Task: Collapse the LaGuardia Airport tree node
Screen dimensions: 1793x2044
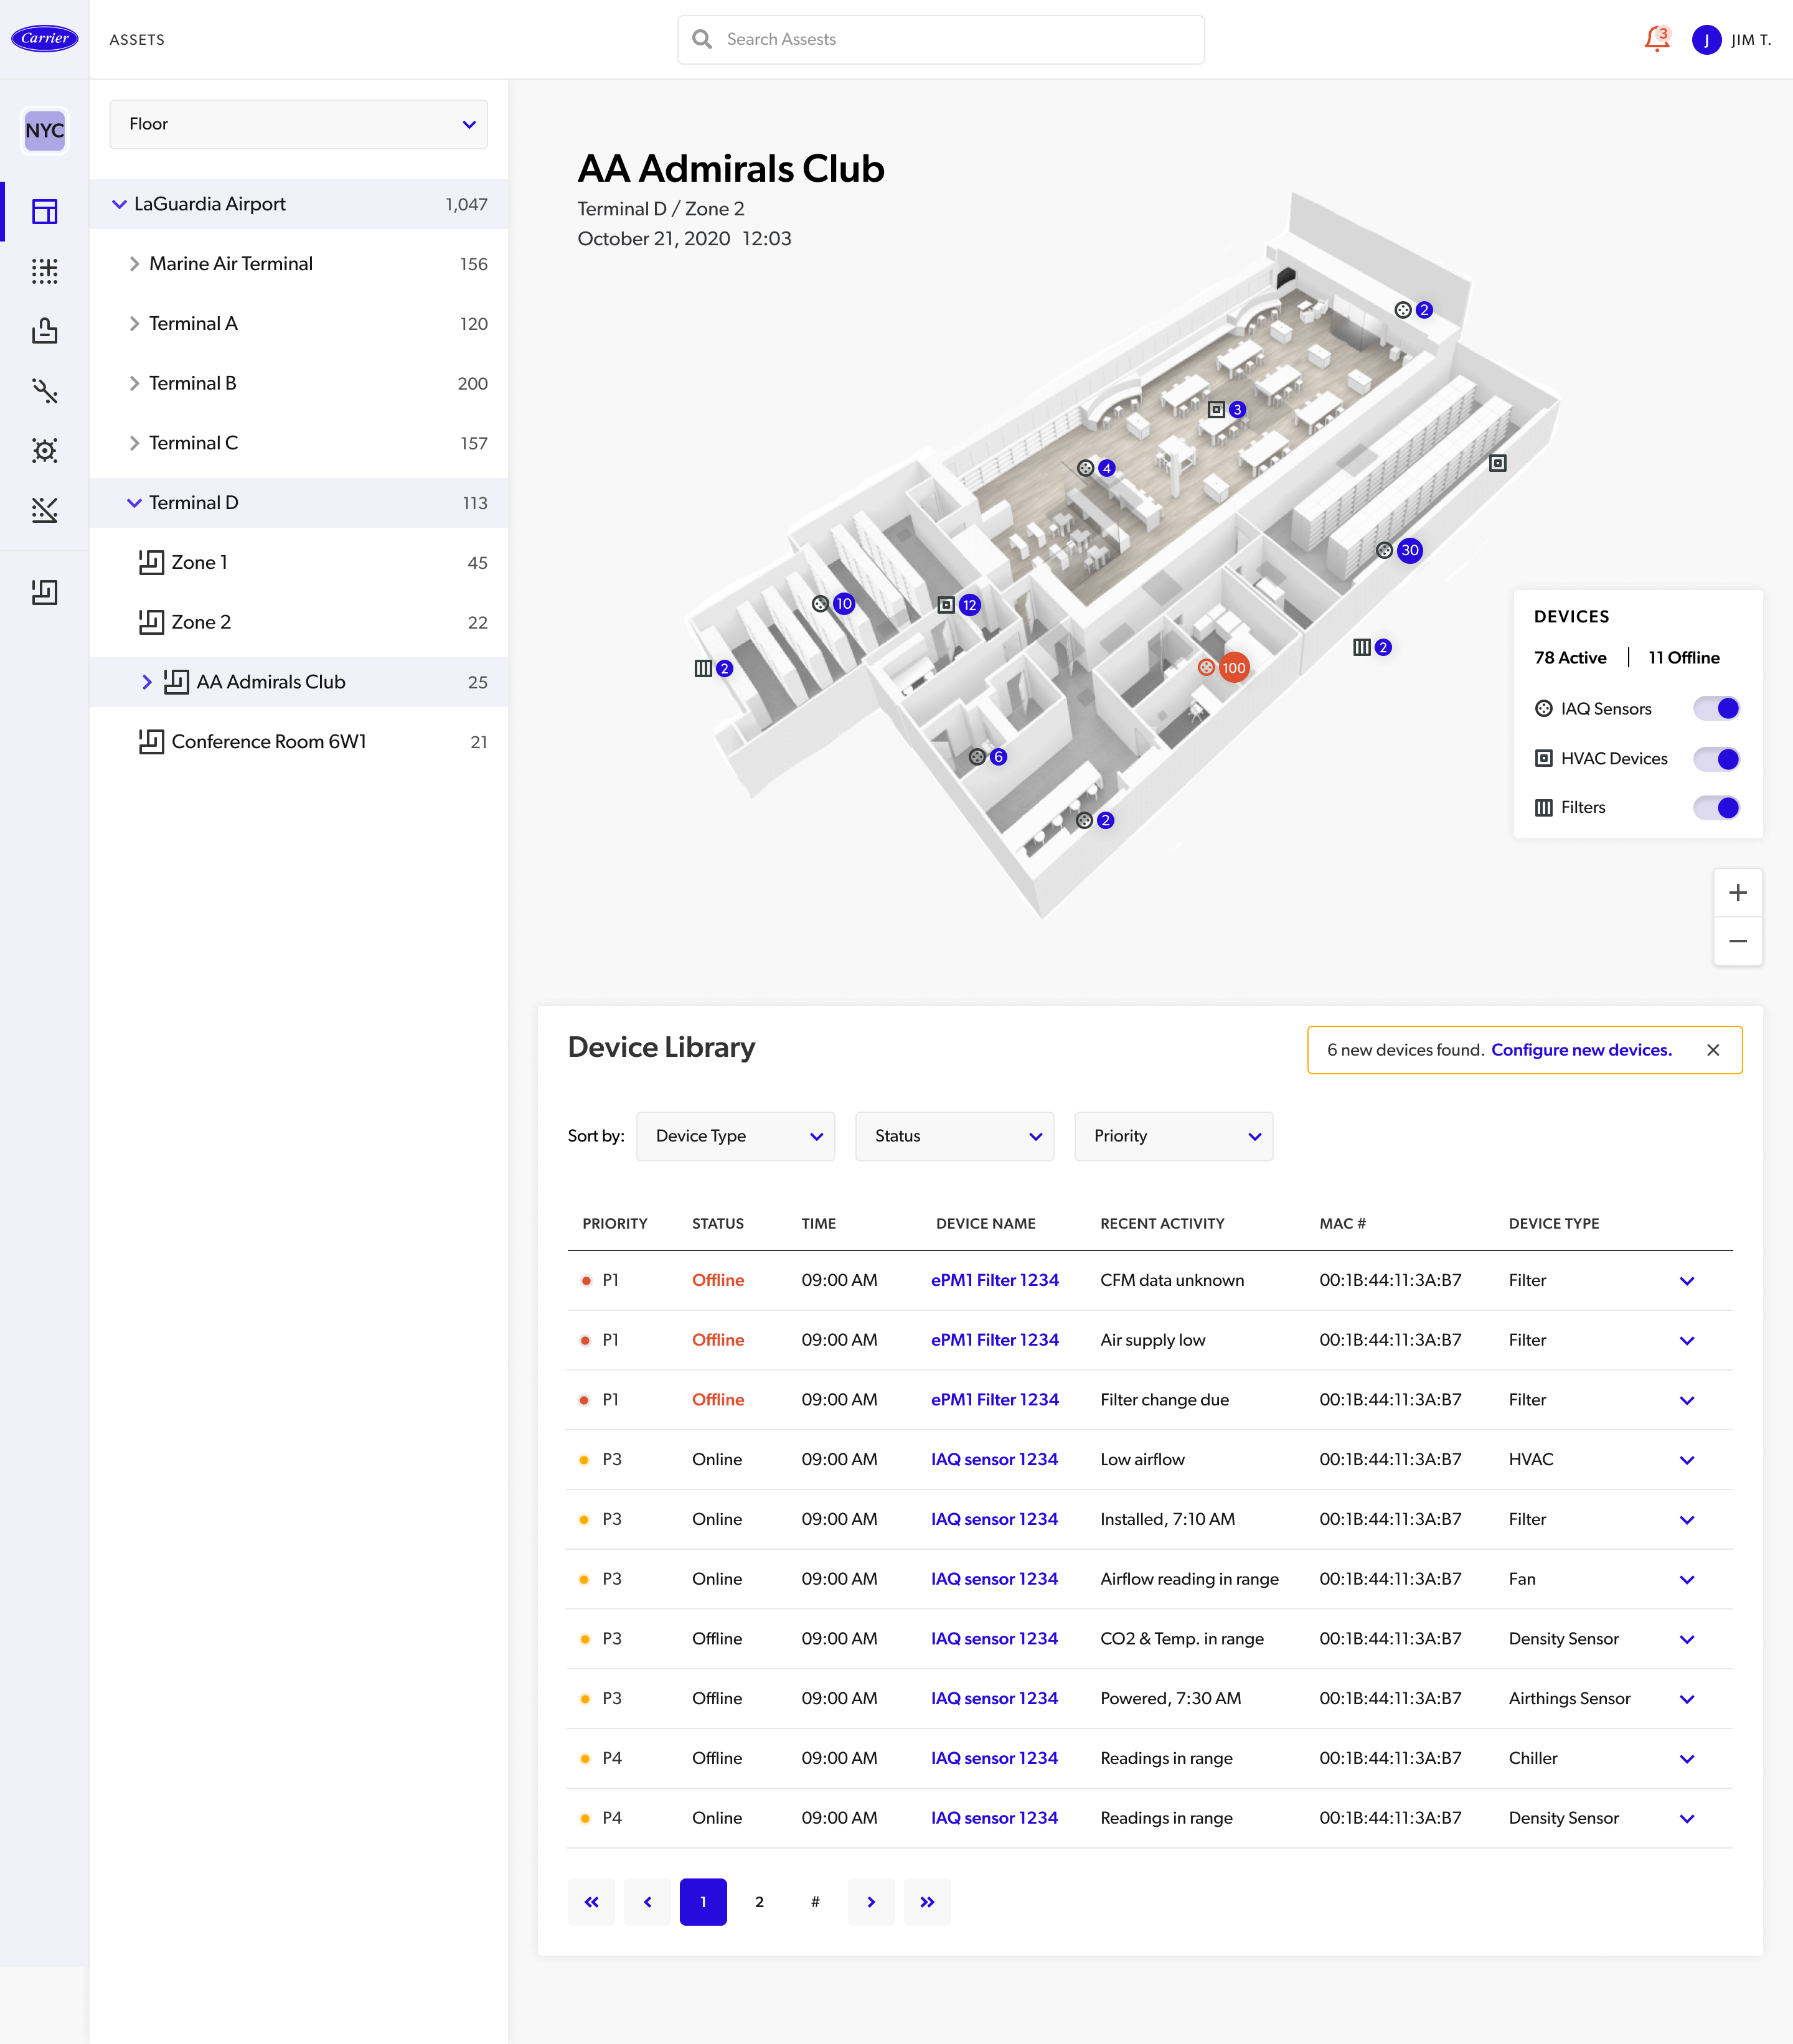Action: [x=119, y=204]
